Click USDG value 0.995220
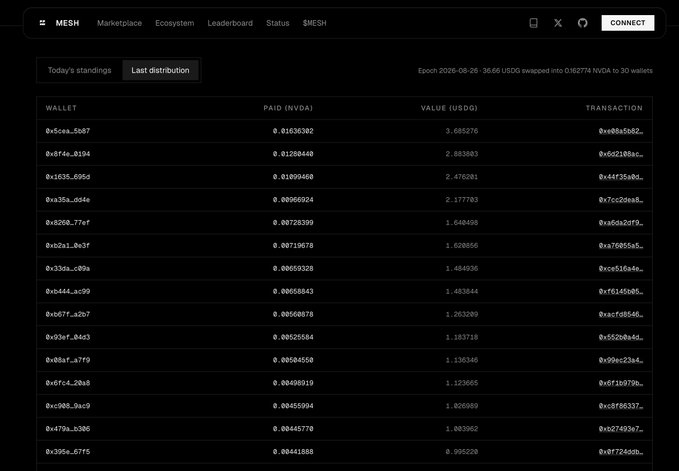The image size is (679, 471). (x=462, y=452)
